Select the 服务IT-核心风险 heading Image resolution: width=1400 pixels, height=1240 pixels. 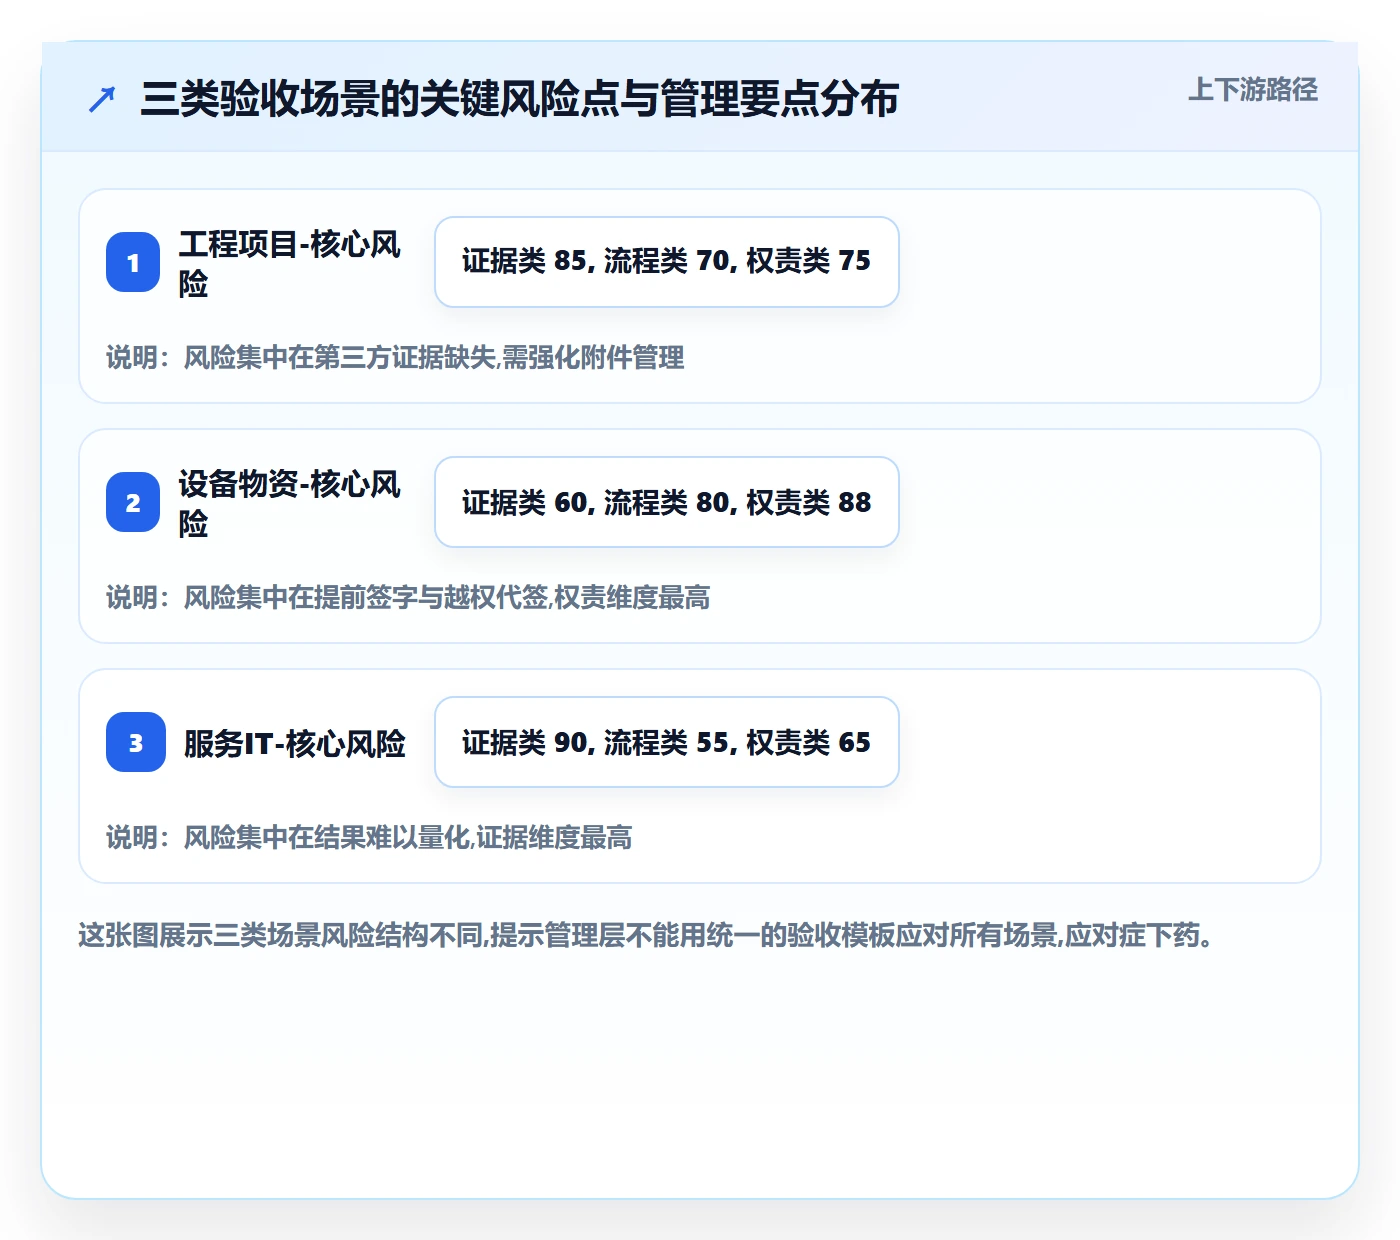tap(295, 743)
